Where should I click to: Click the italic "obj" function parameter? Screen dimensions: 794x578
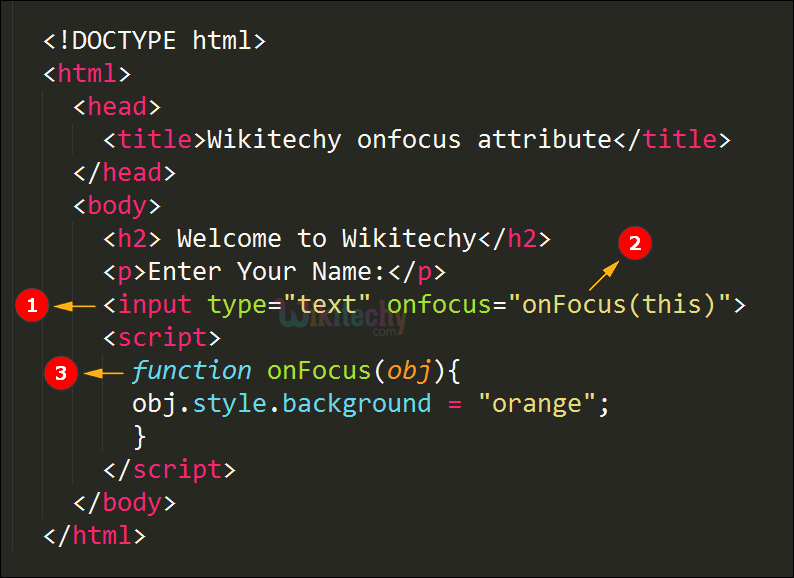pyautogui.click(x=409, y=371)
